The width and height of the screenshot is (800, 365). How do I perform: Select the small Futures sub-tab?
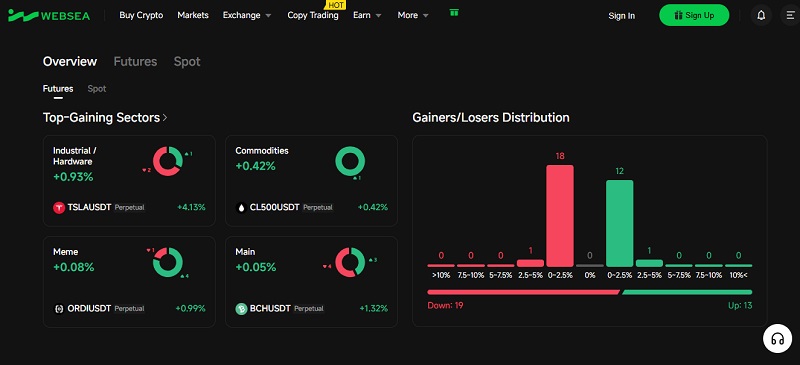(58, 89)
